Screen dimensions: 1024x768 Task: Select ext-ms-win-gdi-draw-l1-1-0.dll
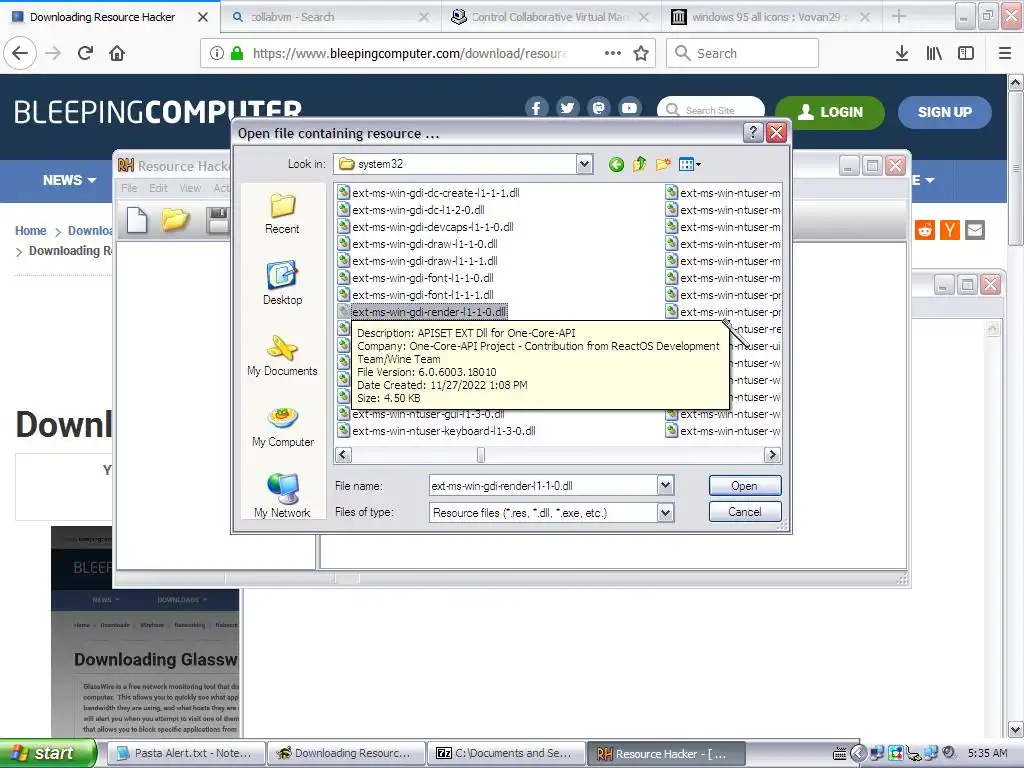424,244
